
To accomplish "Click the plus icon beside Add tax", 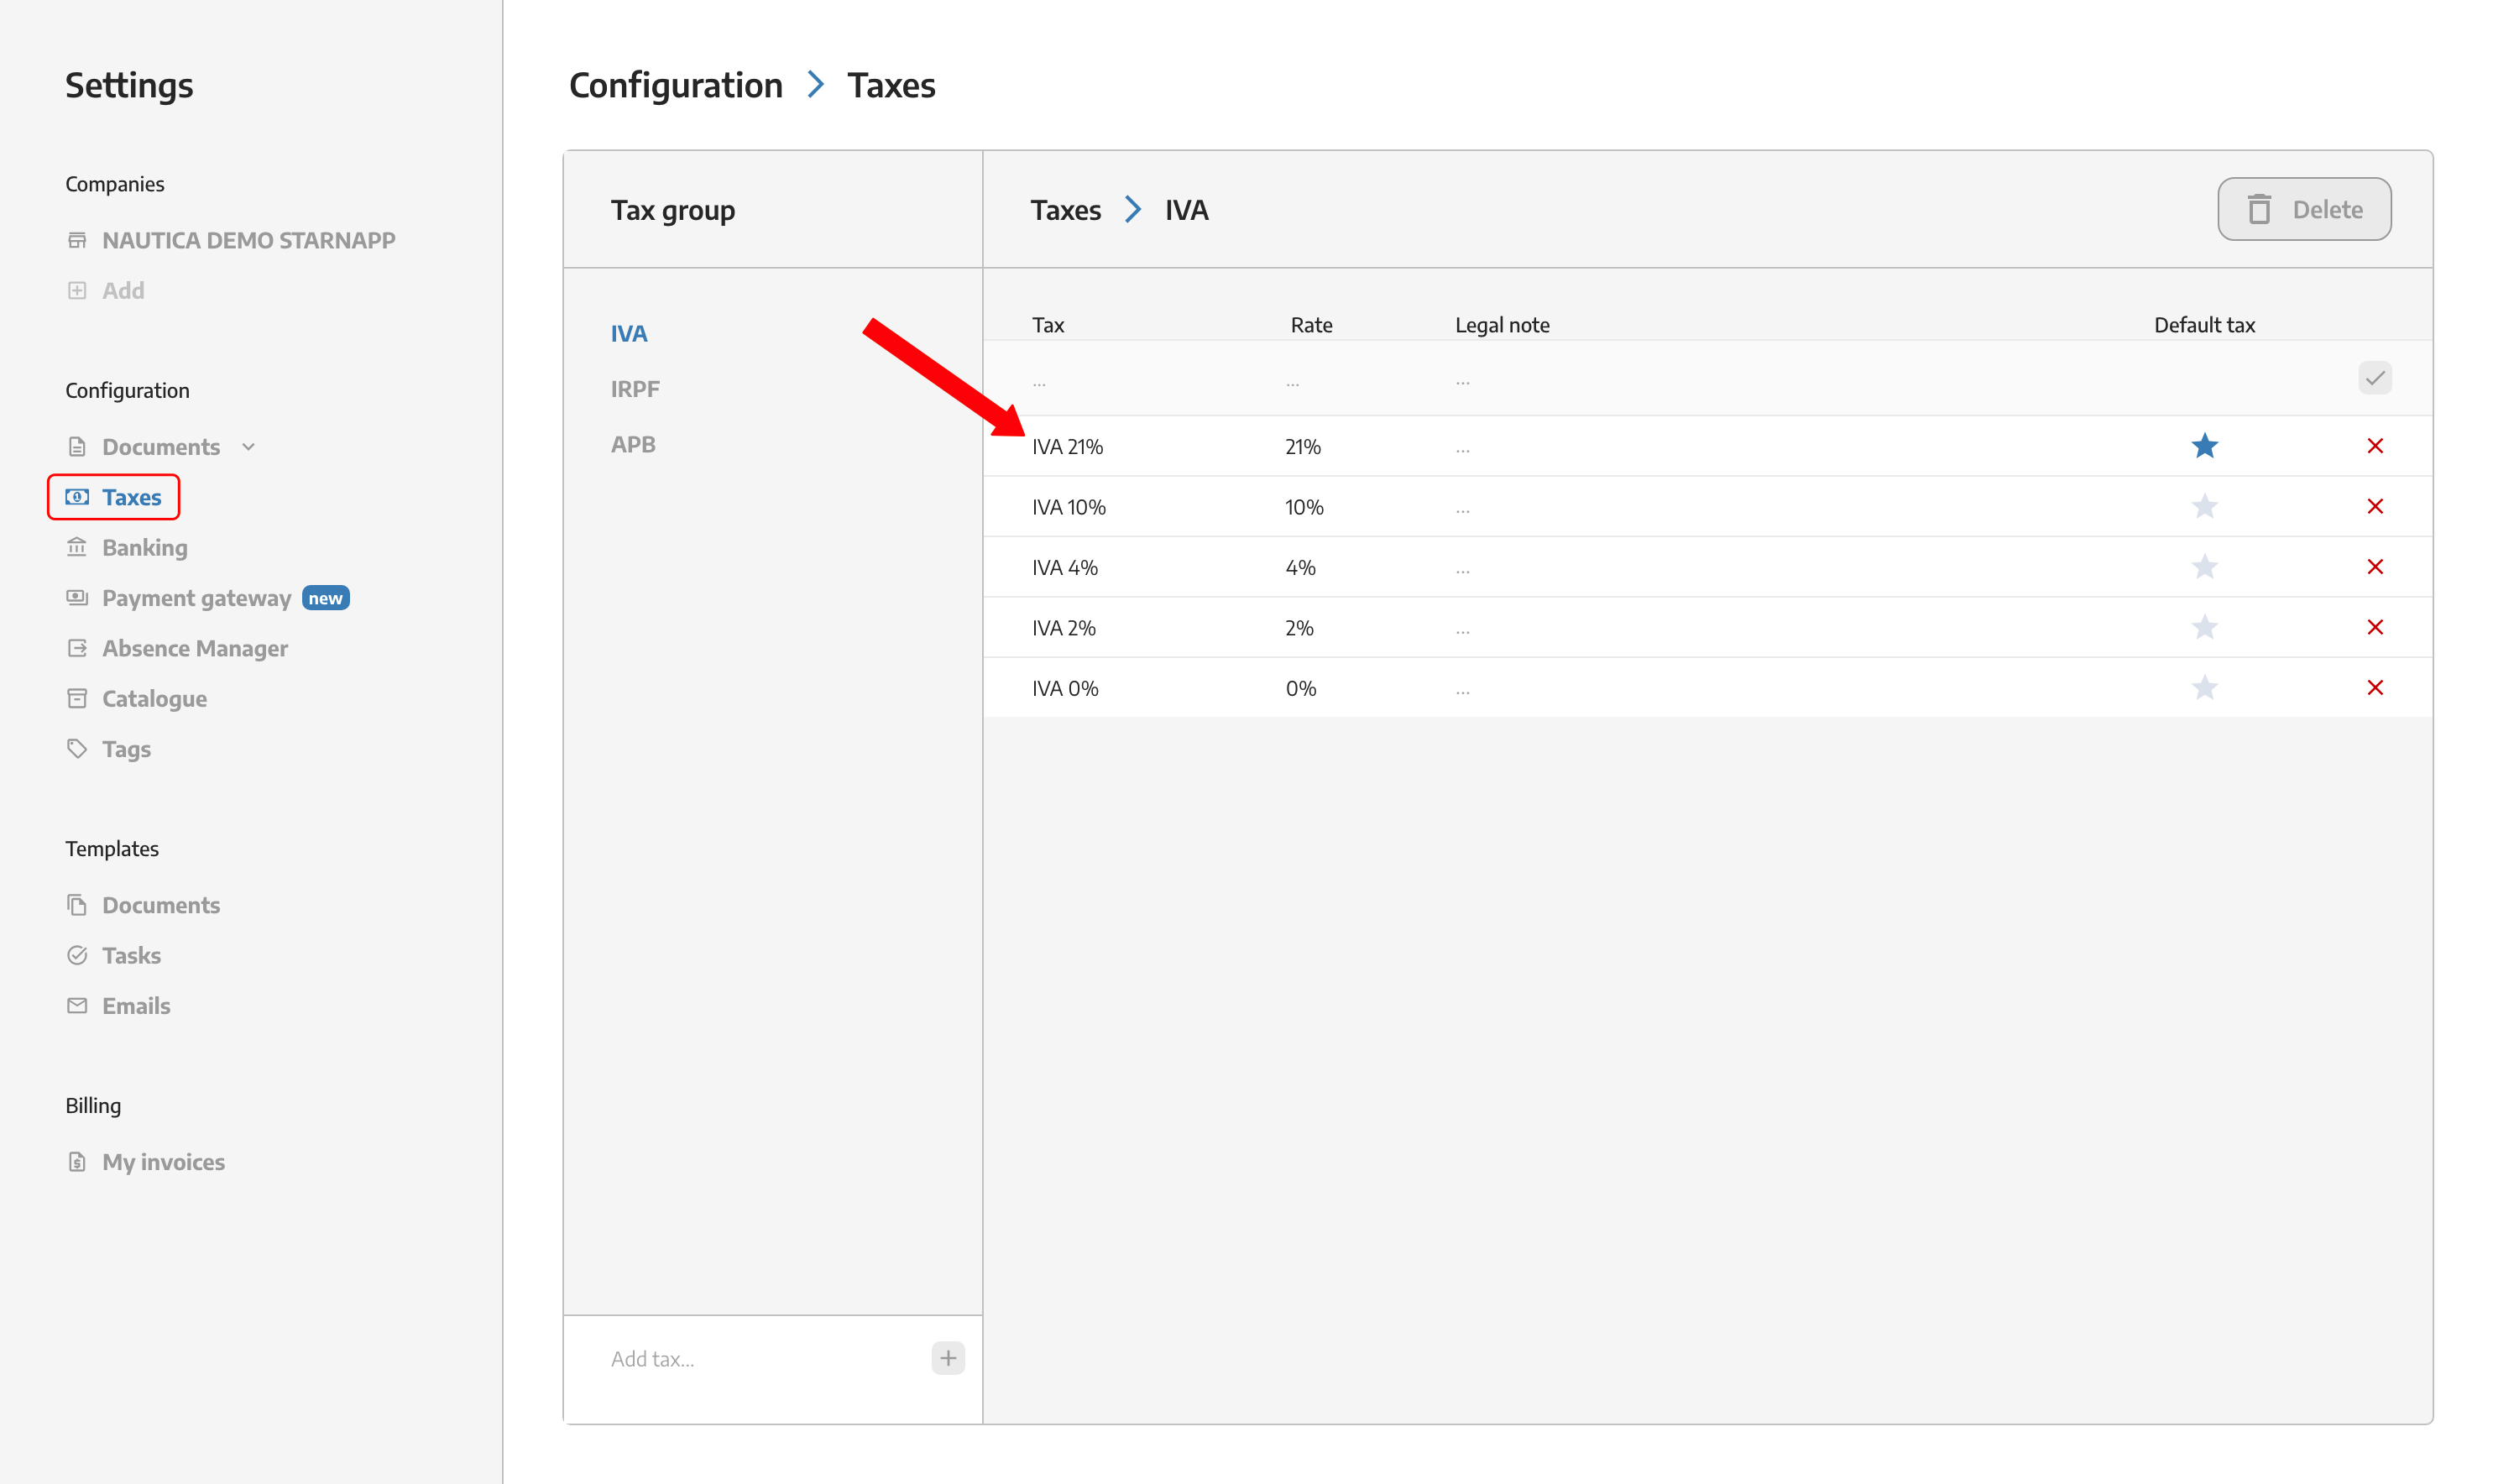I will (948, 1358).
